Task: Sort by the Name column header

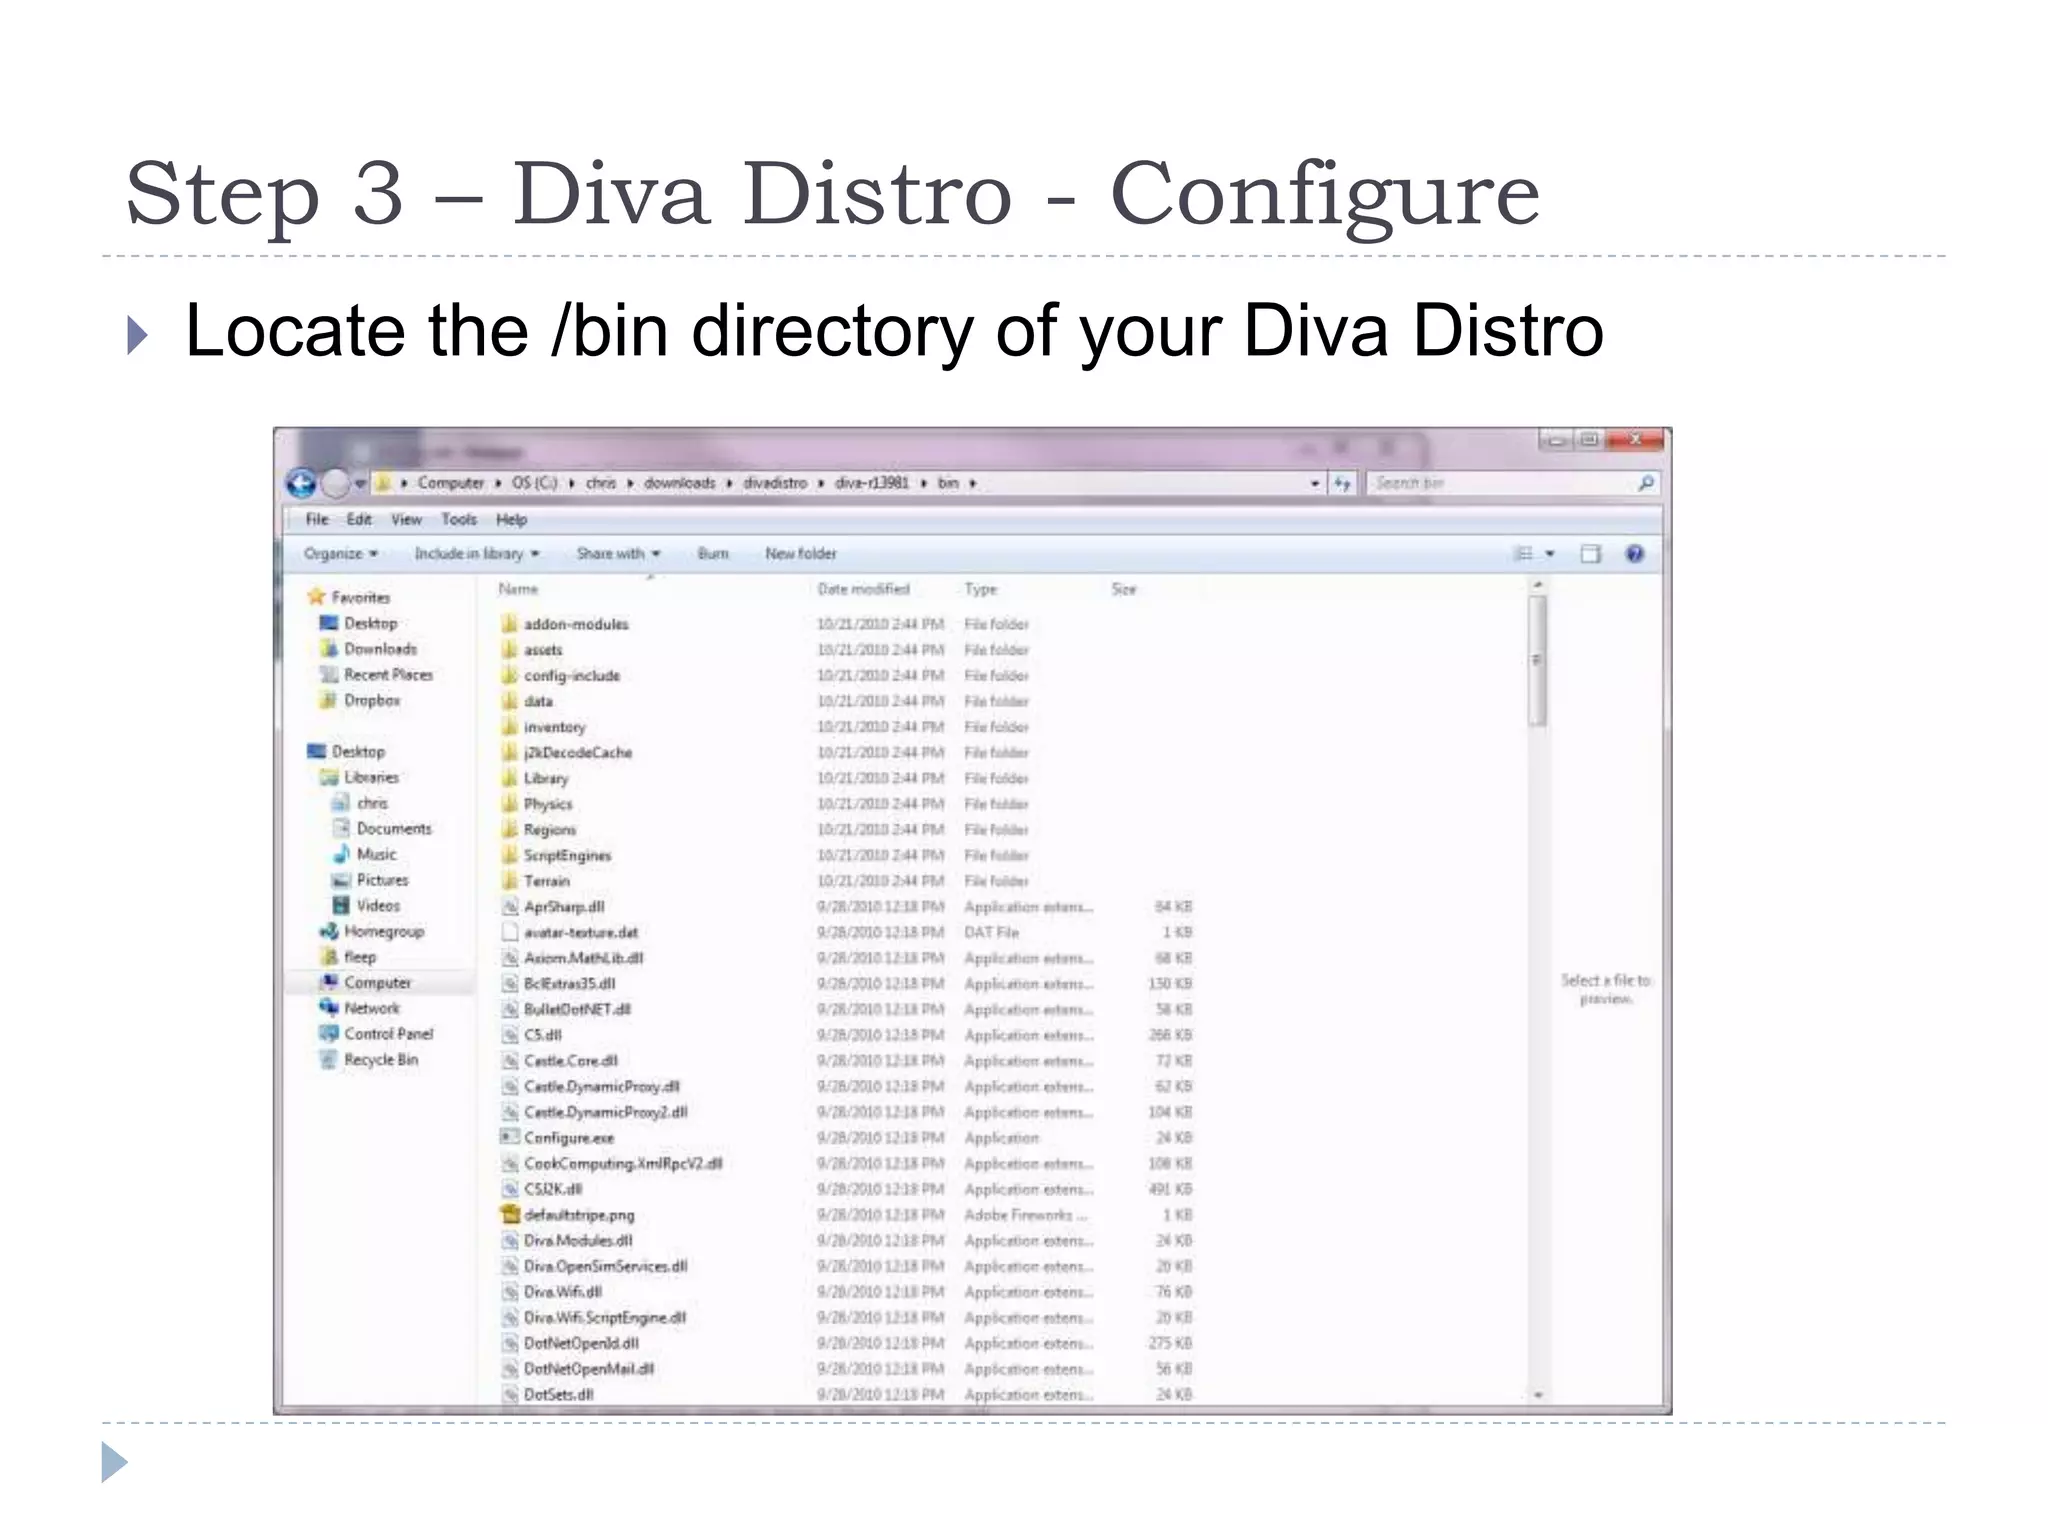Action: [518, 589]
